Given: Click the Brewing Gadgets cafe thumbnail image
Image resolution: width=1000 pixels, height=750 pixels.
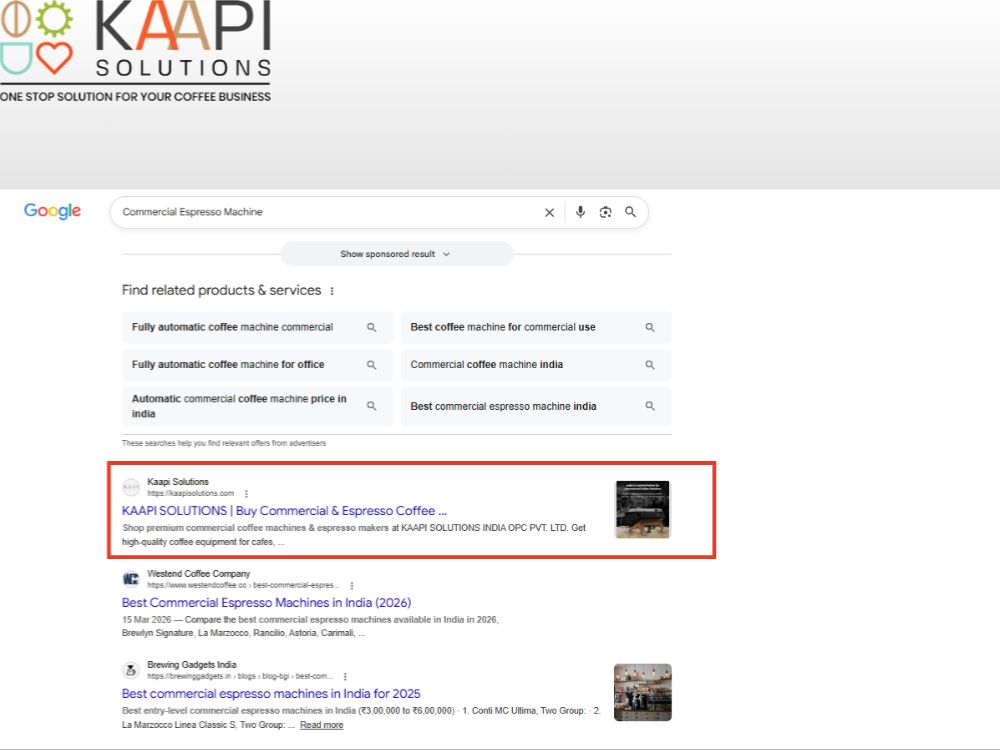Looking at the screenshot, I should pyautogui.click(x=642, y=693).
